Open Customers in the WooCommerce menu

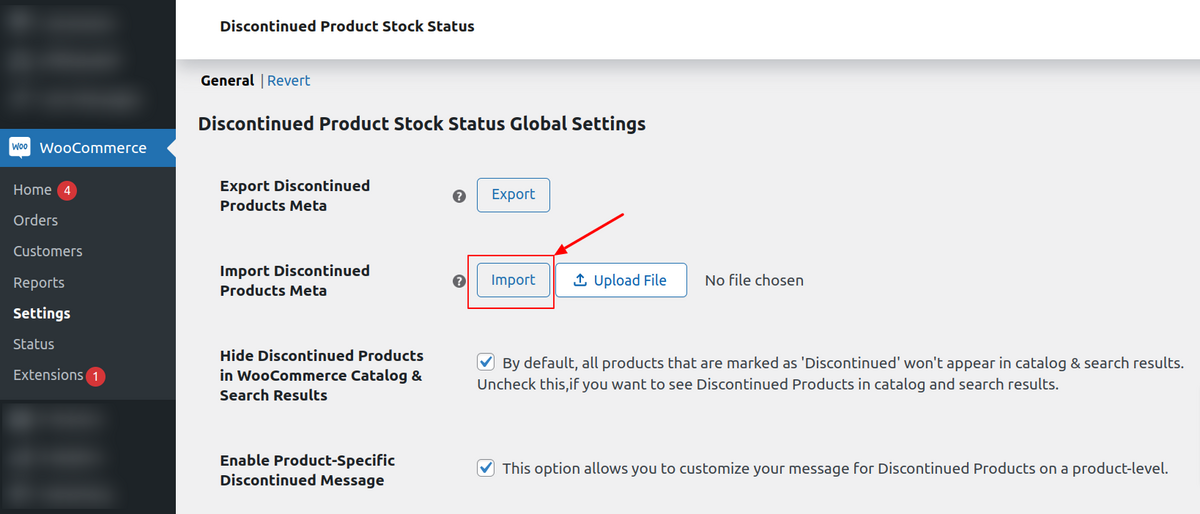(48, 251)
